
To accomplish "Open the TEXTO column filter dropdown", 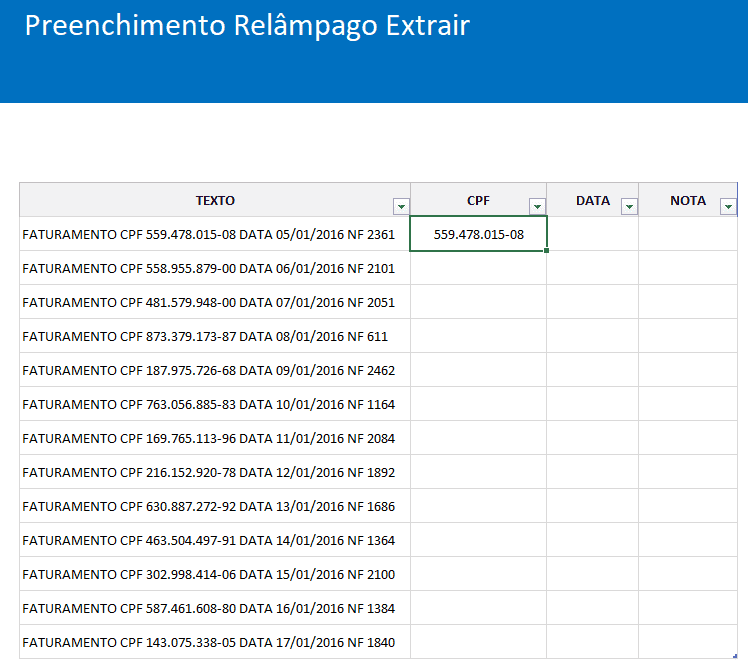I will (401, 207).
